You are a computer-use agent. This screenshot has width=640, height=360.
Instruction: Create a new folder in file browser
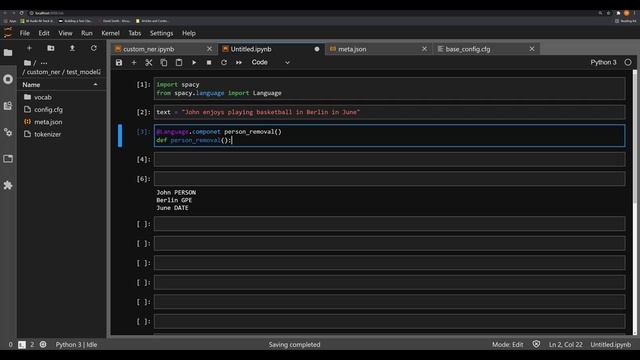(51, 48)
